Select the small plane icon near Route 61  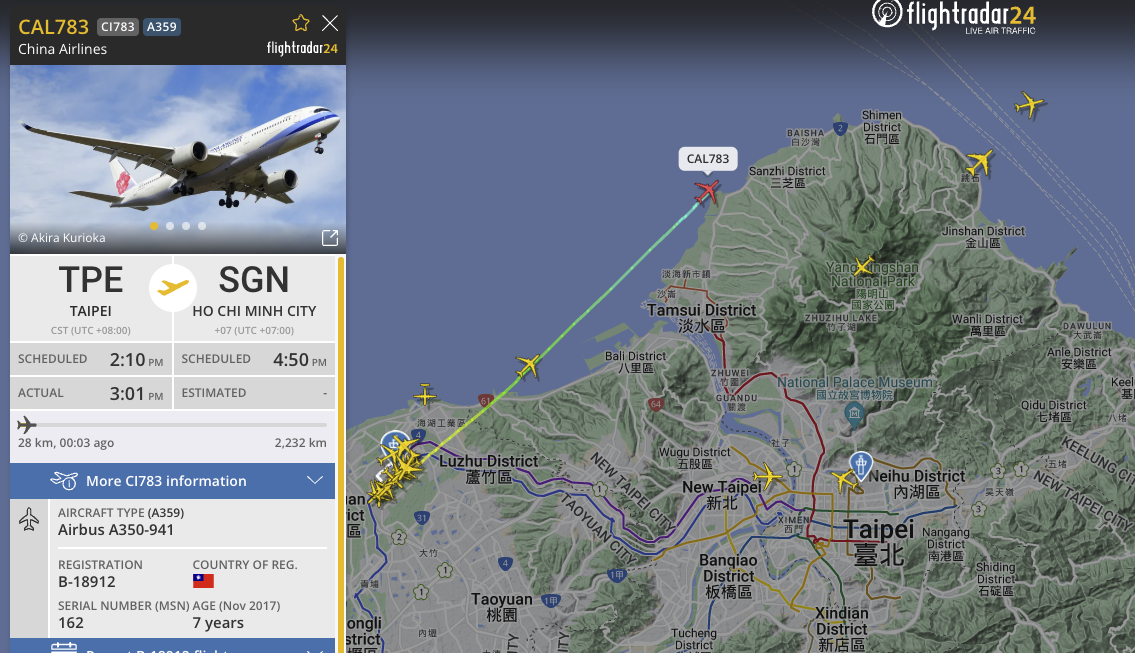click(425, 395)
